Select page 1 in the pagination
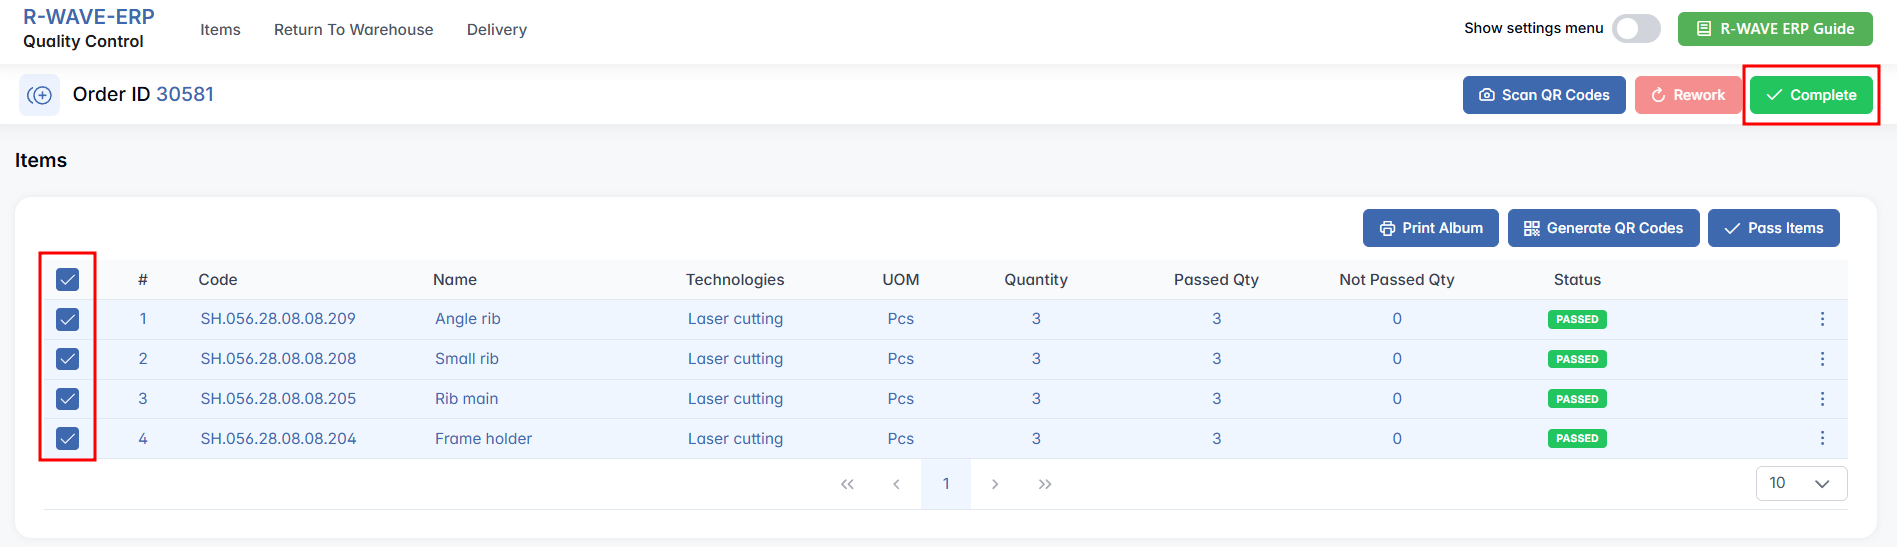 (946, 484)
